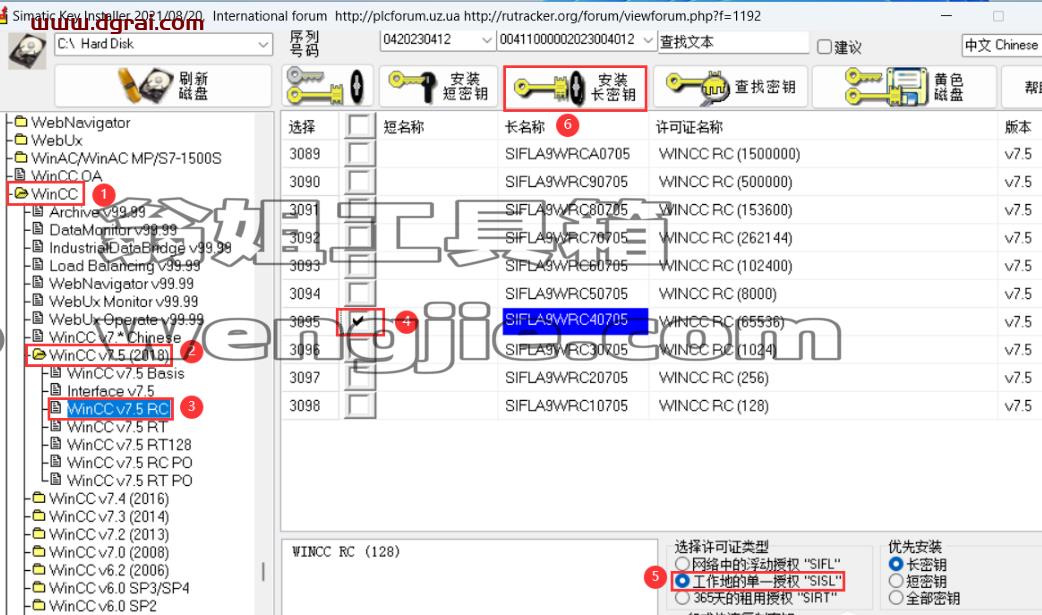
Task: Select WebUx Monitor v99.99 tree item
Action: point(123,302)
